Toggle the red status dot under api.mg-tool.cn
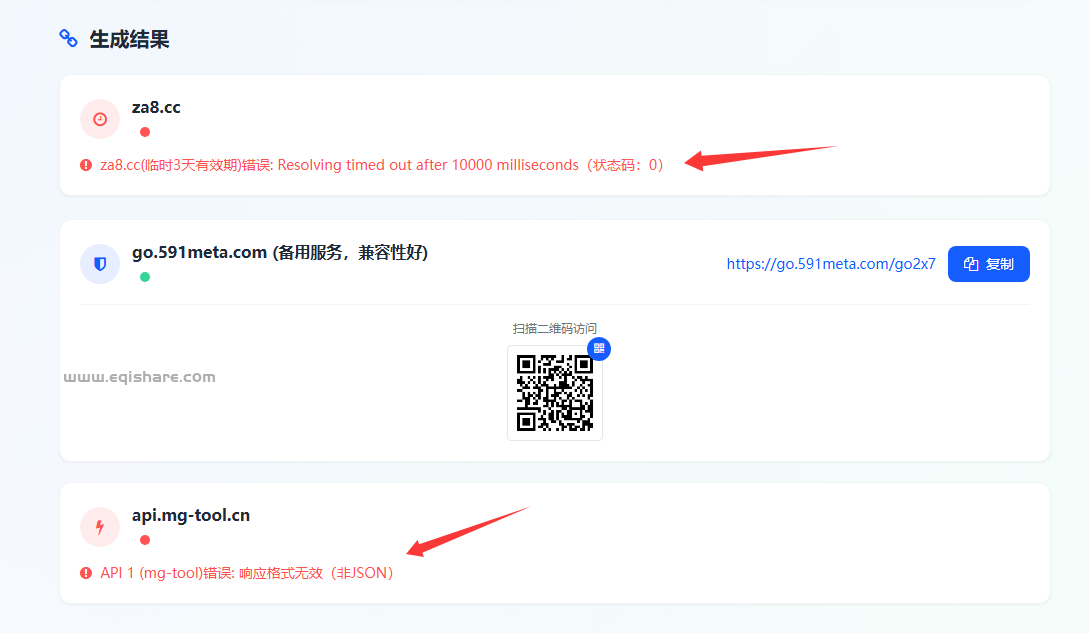Screen dimensions: 1089x633 coord(145,539)
